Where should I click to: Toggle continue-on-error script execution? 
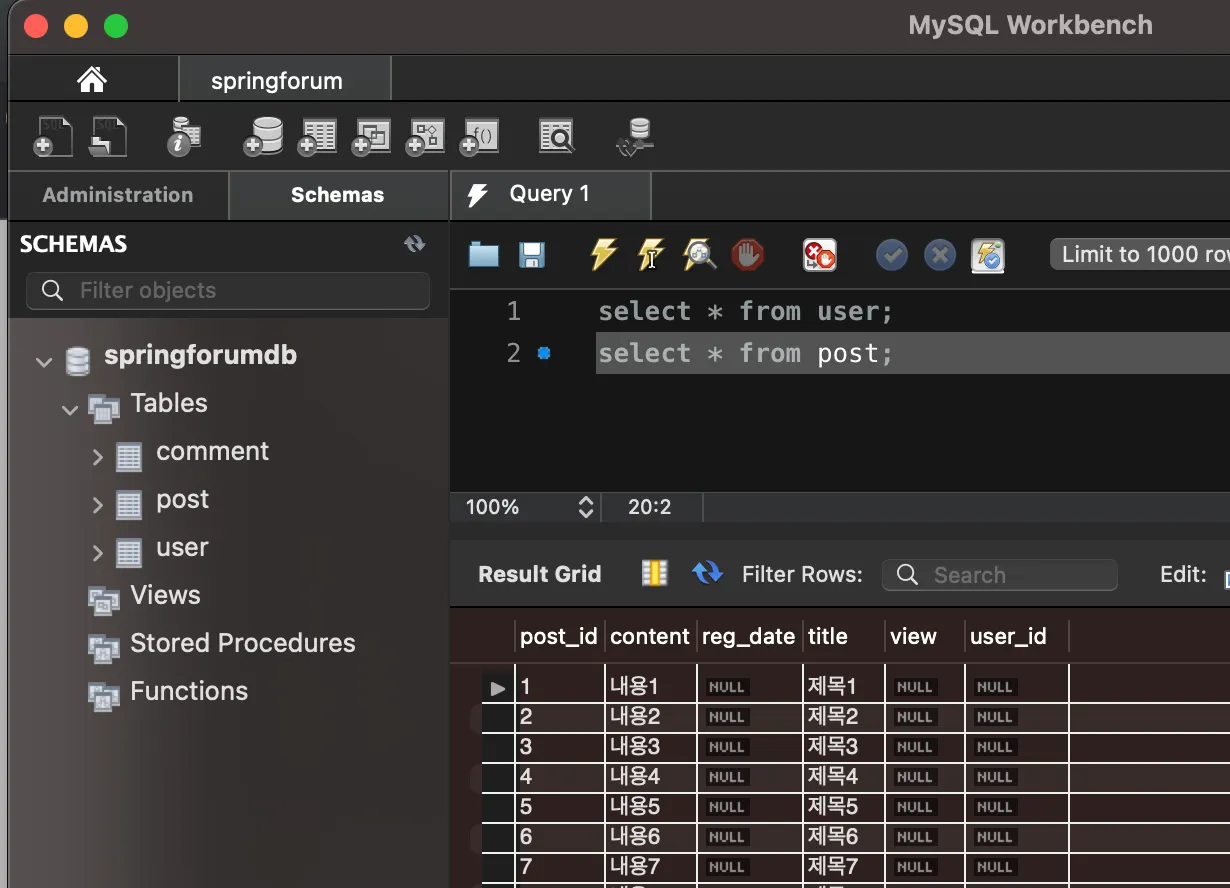pos(820,255)
